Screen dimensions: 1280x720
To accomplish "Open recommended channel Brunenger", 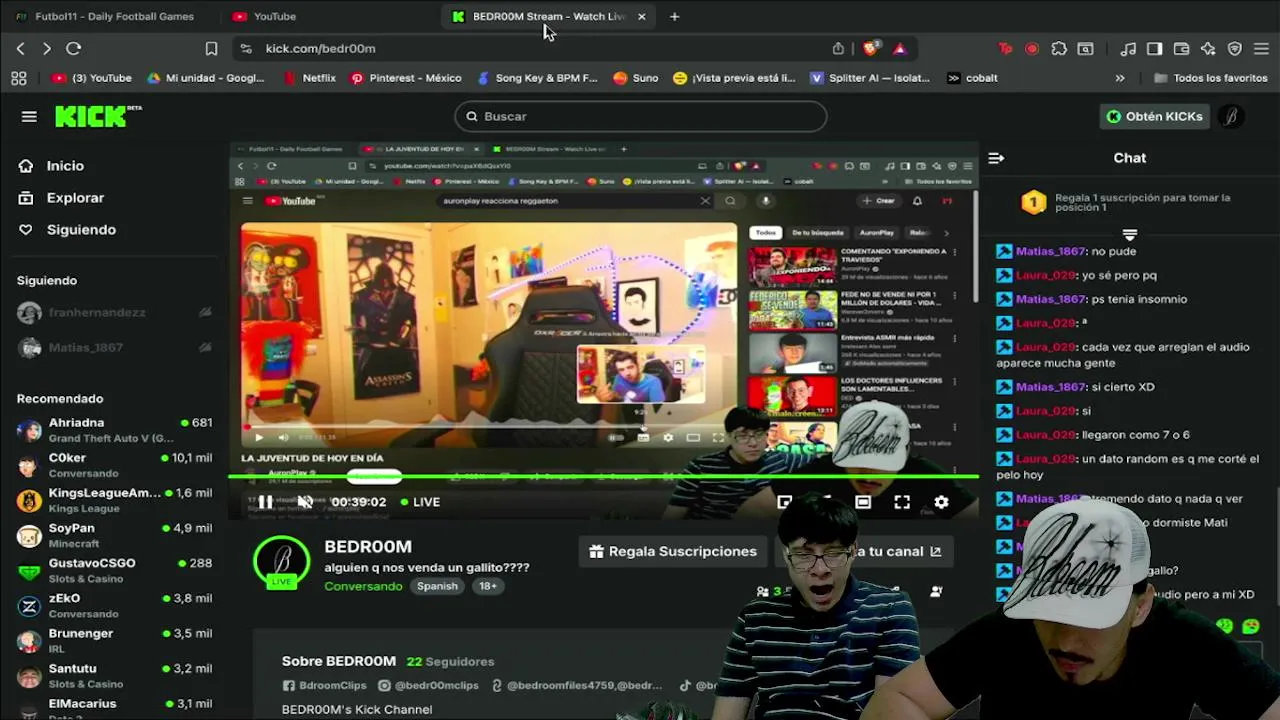I will 115,640.
